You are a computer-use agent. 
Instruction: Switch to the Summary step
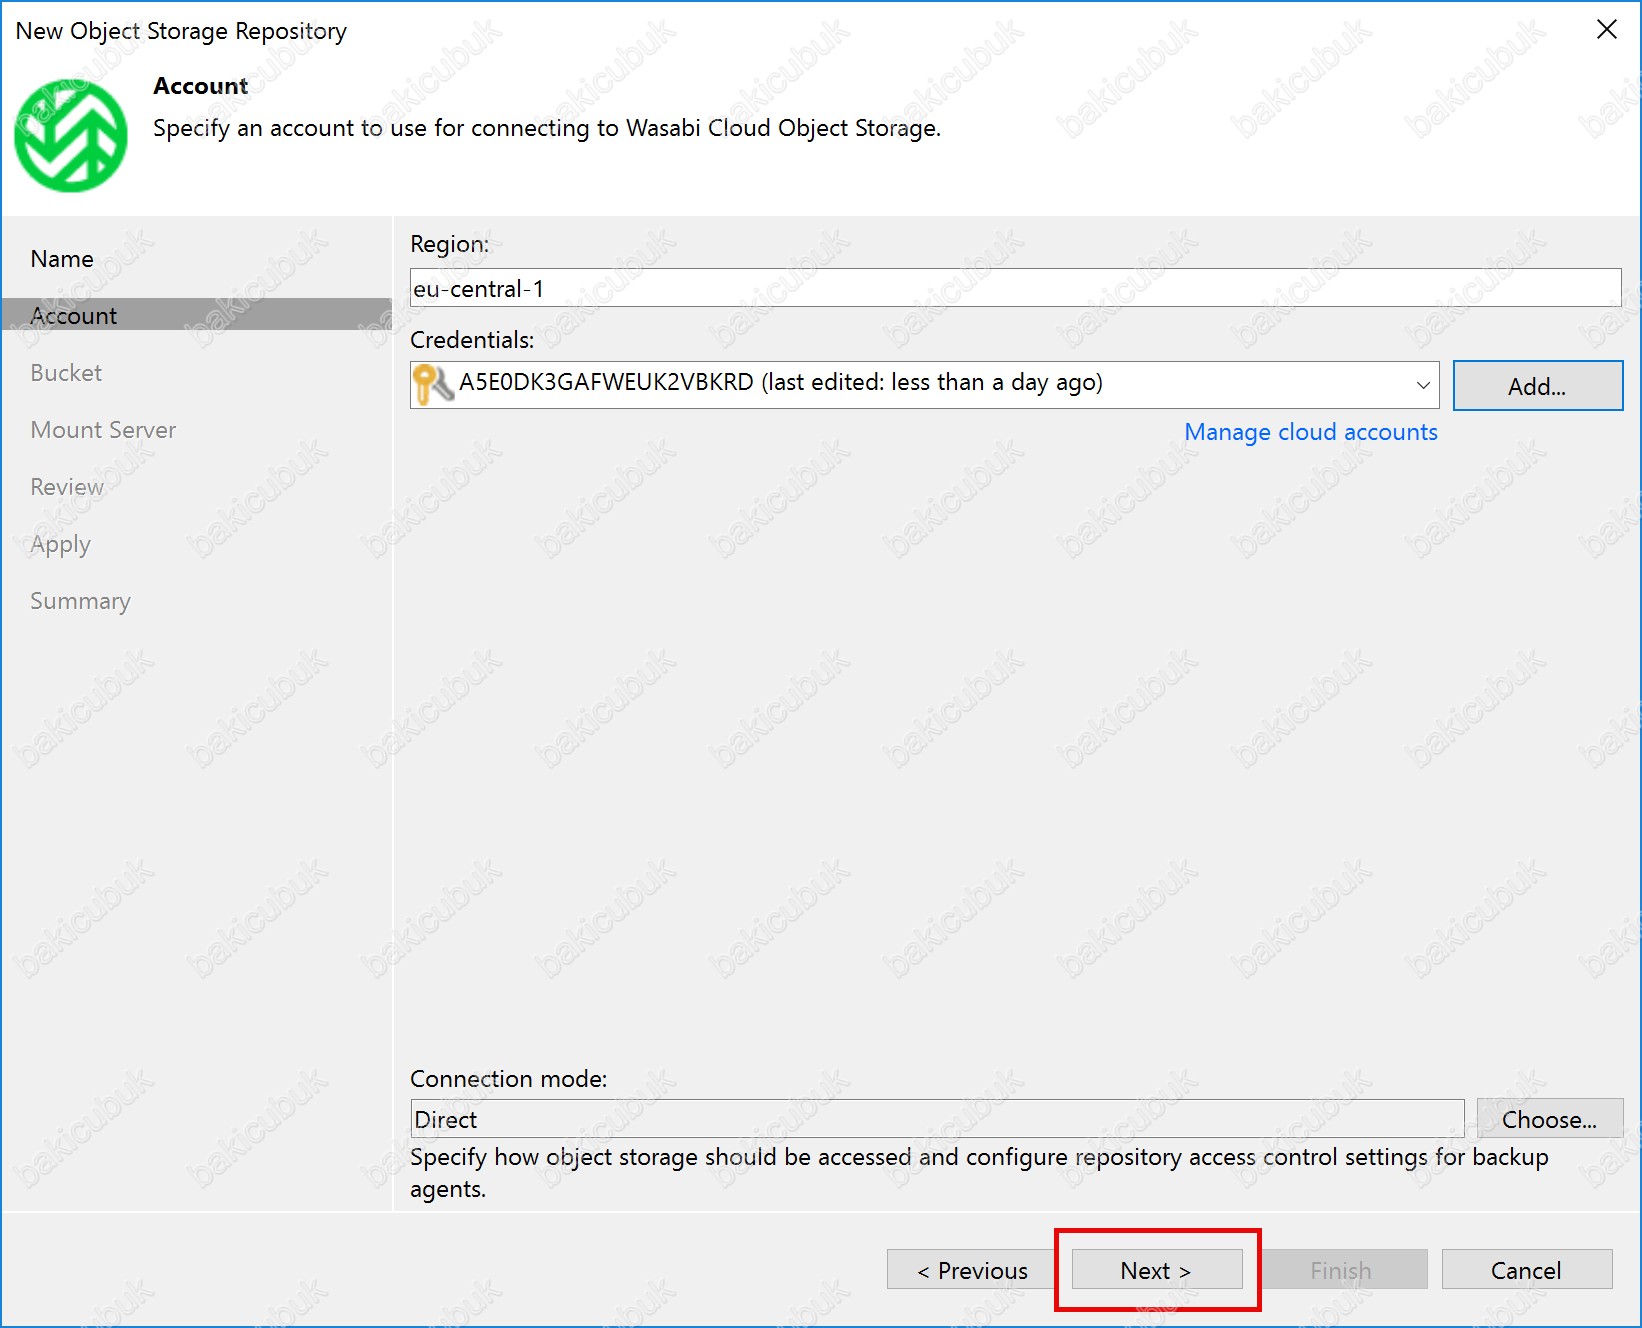point(80,601)
